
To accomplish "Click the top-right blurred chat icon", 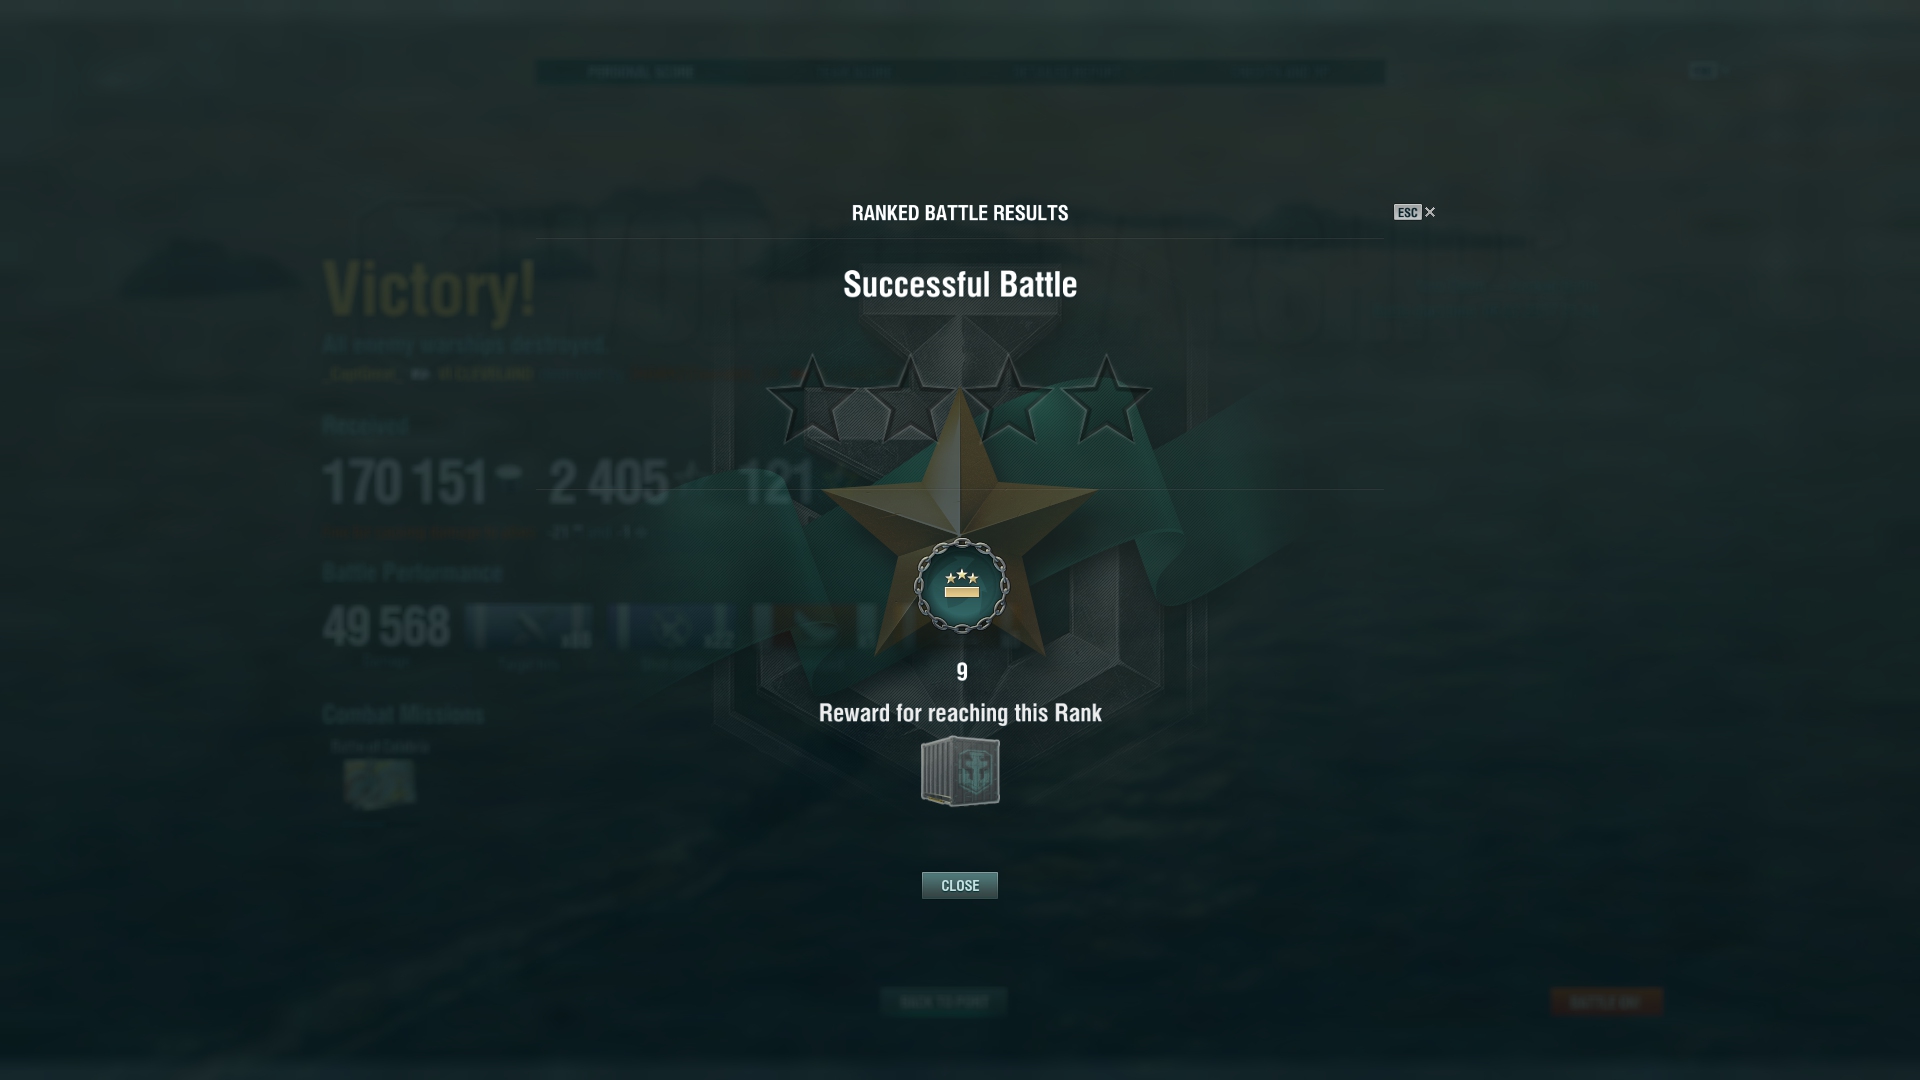I will click(x=1702, y=71).
